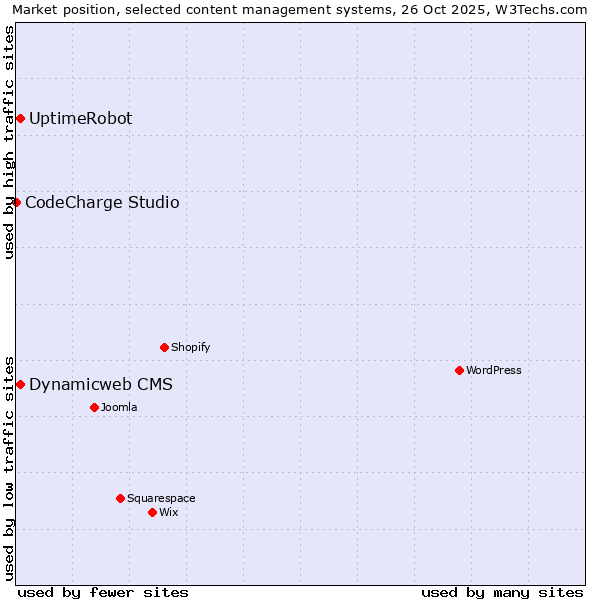Select the Dynamicweb CMS red data point
600x600 pixels.
tap(20, 385)
